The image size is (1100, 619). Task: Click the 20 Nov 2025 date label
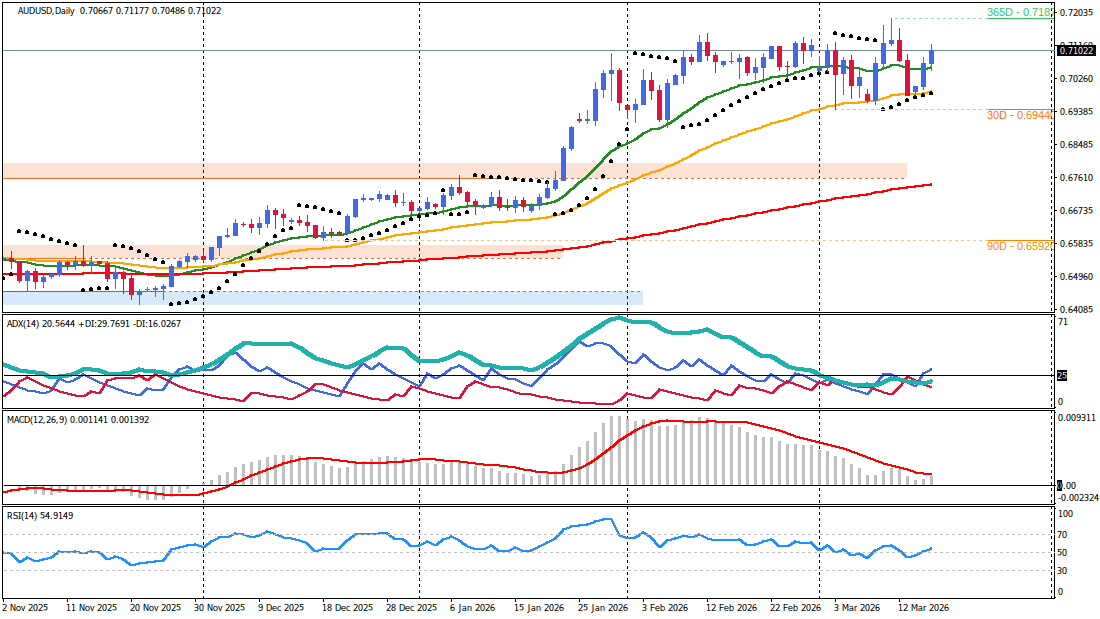(156, 607)
